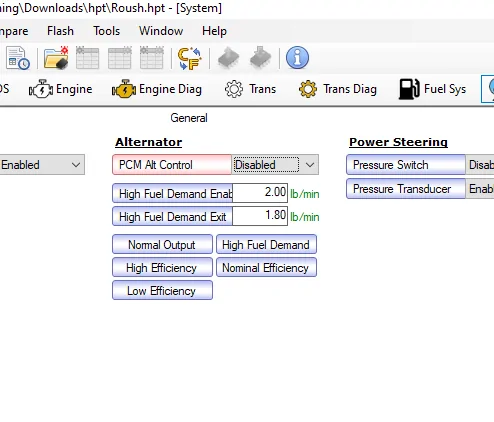This screenshot has width=494, height=422.
Task: Click the Normal Output table button
Action: [162, 244]
